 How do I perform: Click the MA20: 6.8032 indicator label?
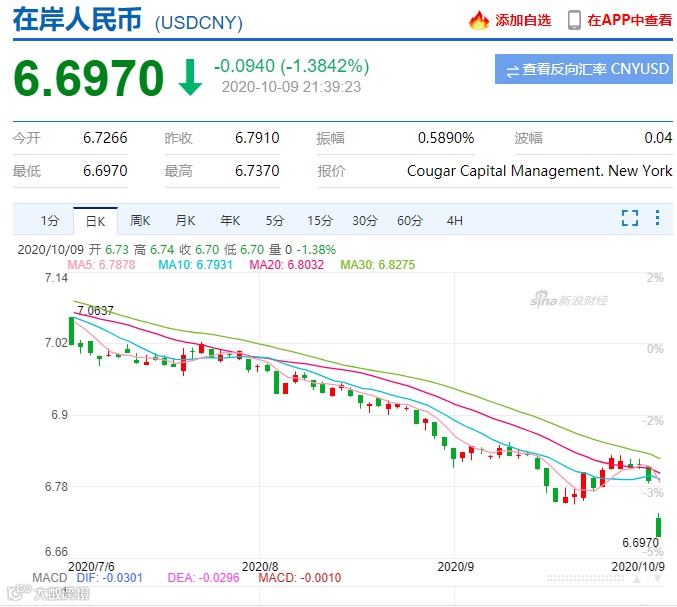click(287, 265)
